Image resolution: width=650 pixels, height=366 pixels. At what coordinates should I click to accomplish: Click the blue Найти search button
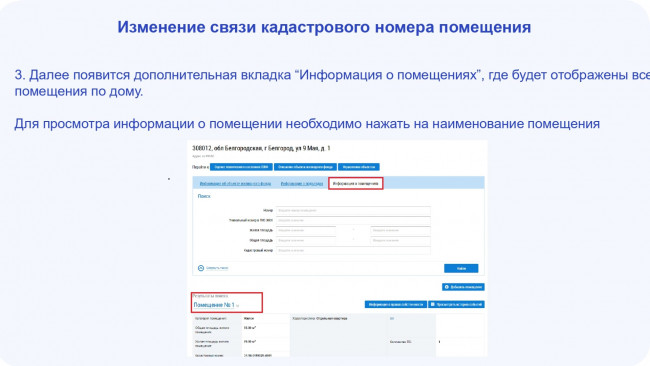[x=461, y=268]
